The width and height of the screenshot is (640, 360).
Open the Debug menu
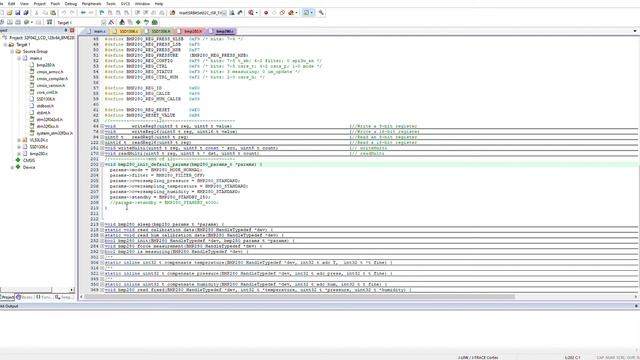tap(71, 4)
